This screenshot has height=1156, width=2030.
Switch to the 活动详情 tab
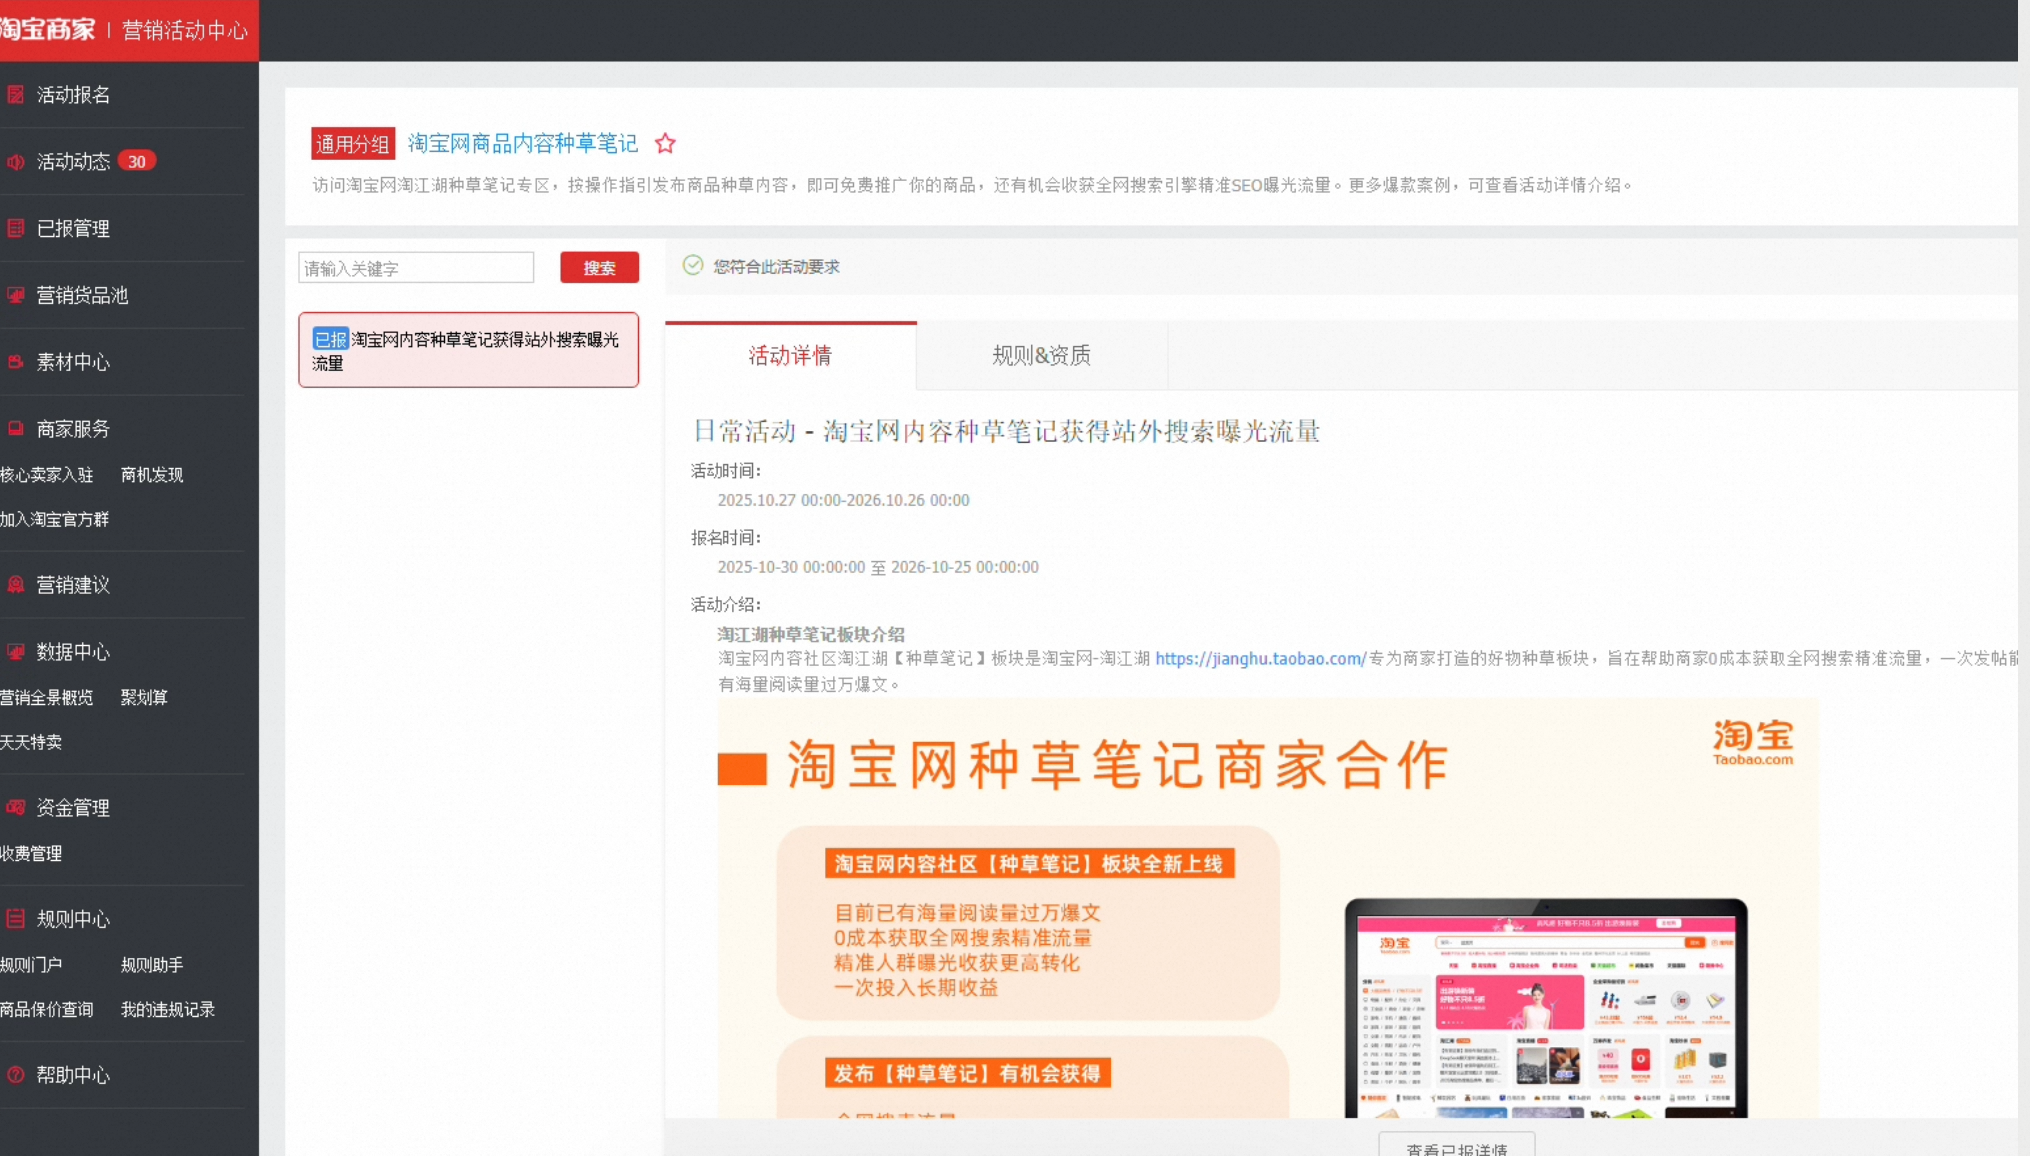click(790, 356)
